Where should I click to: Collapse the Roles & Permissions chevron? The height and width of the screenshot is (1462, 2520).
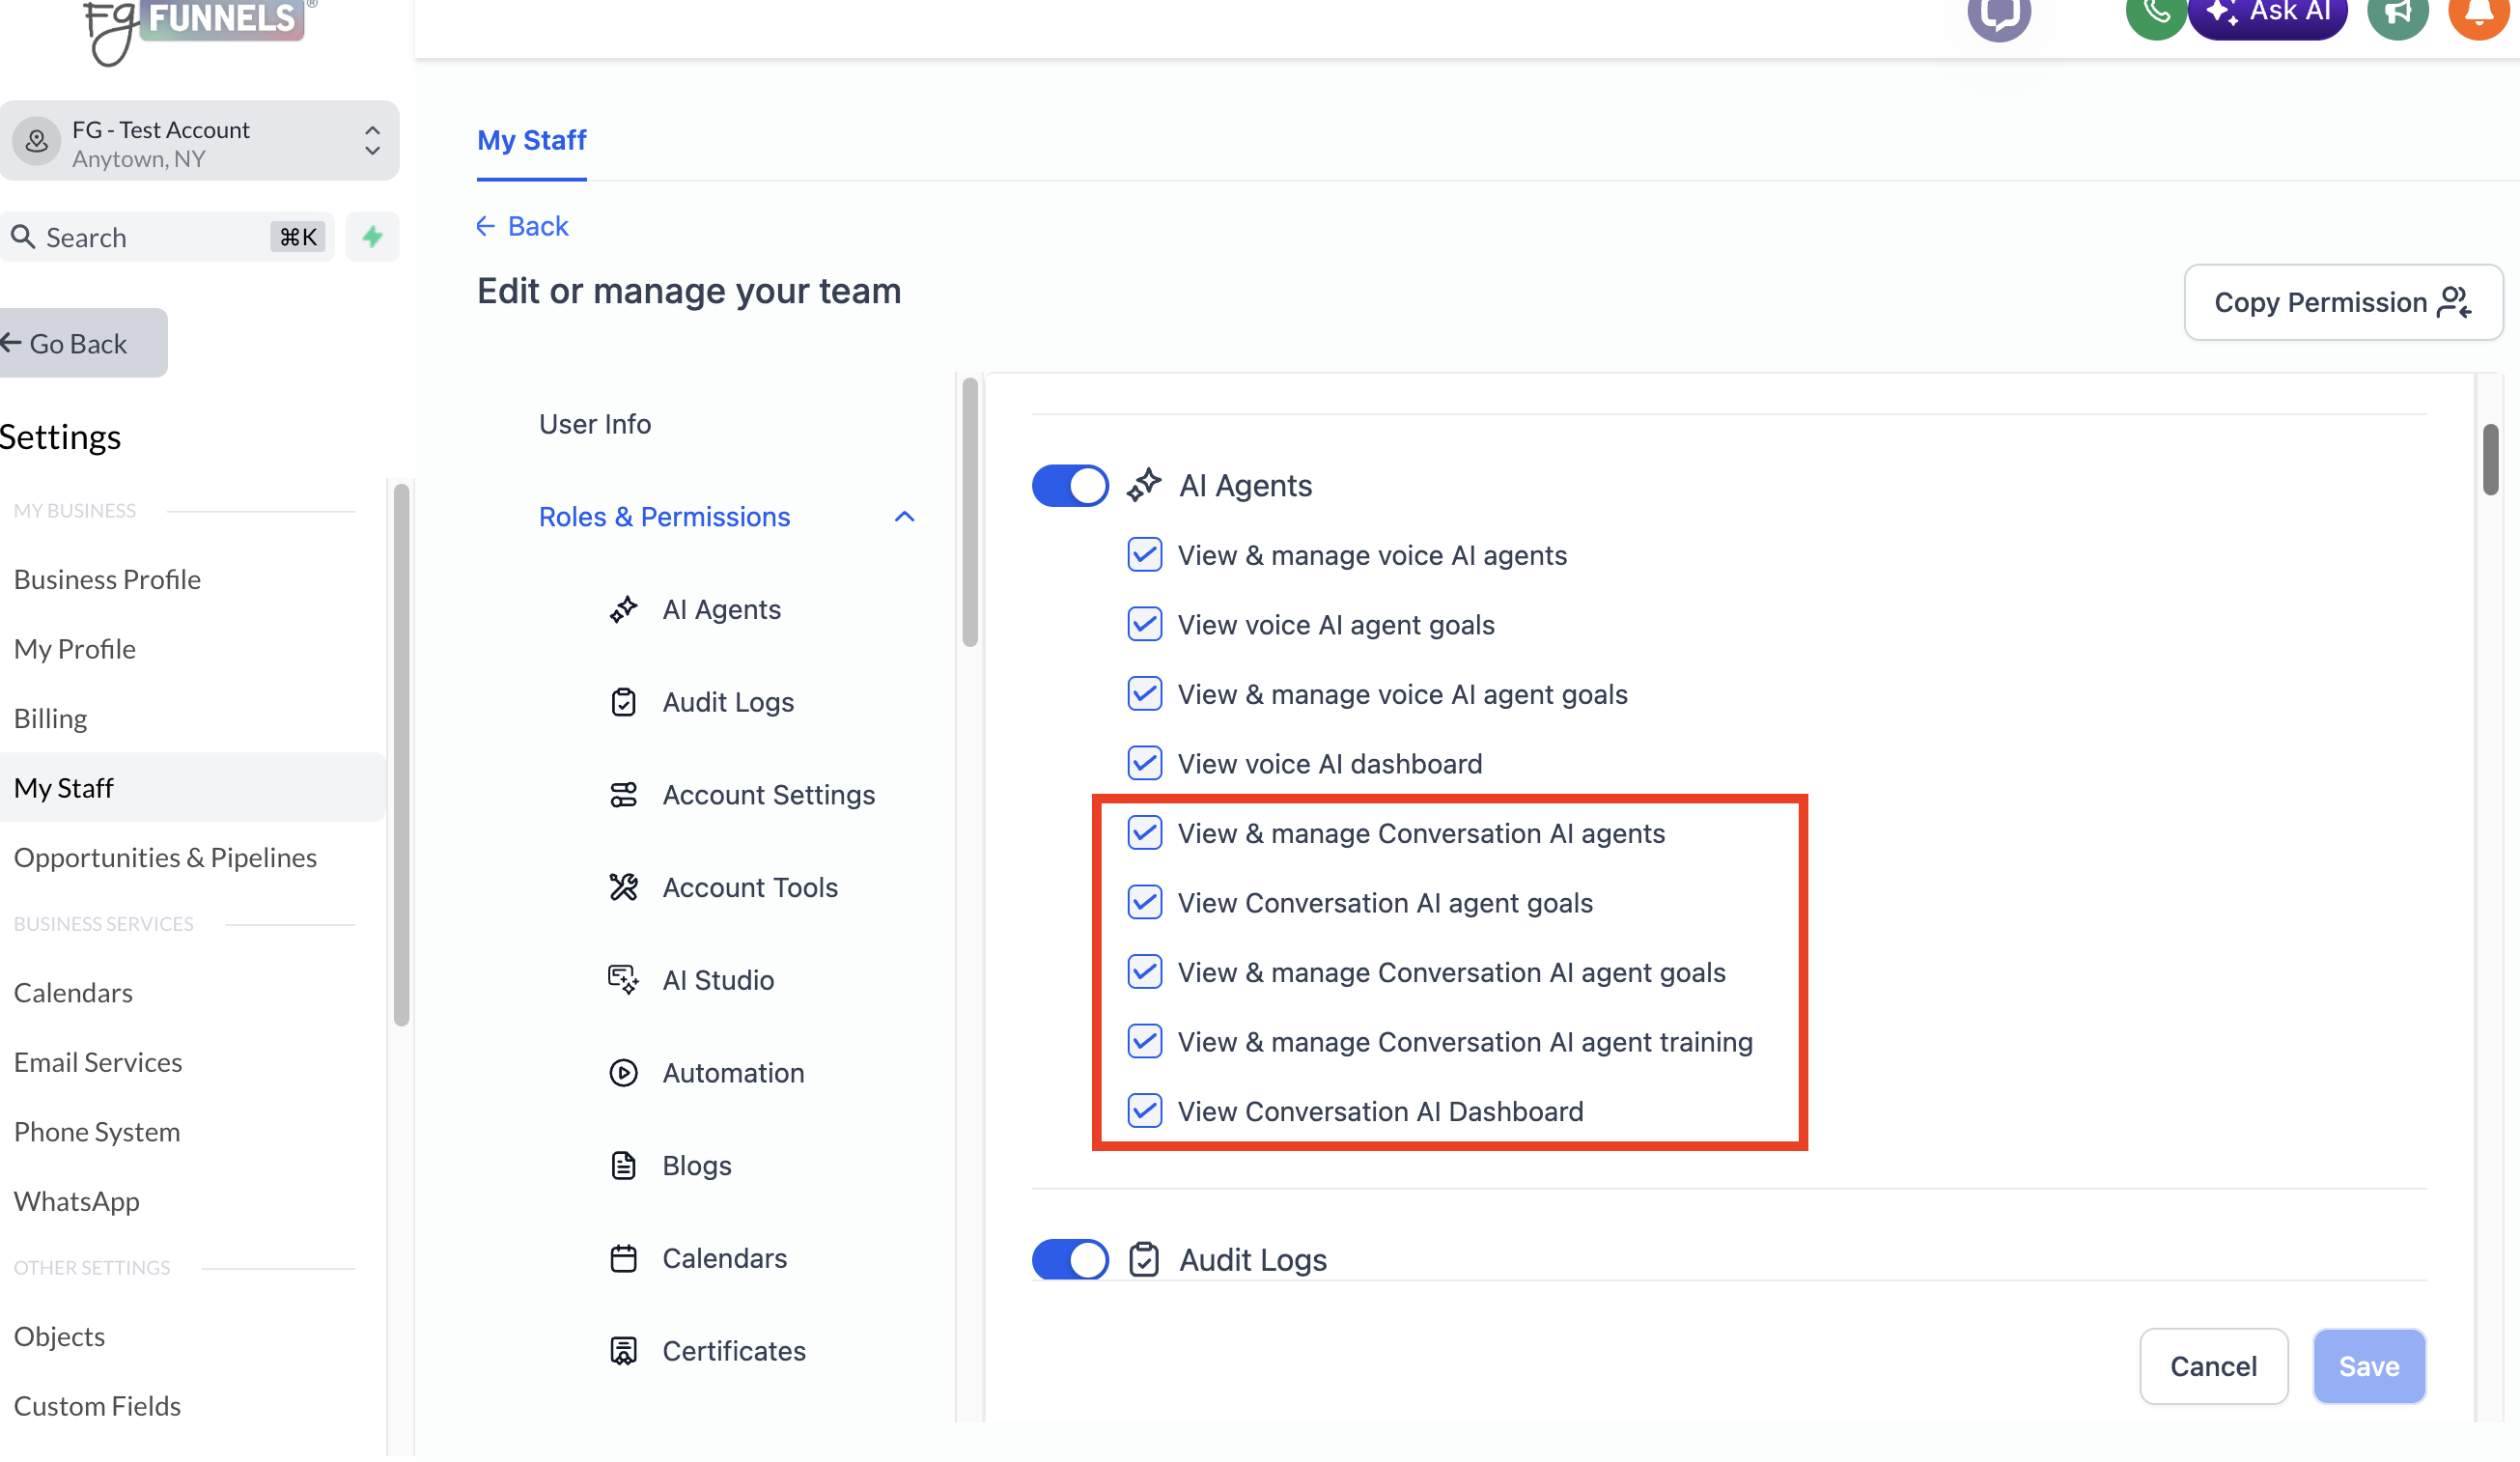pyautogui.click(x=904, y=518)
